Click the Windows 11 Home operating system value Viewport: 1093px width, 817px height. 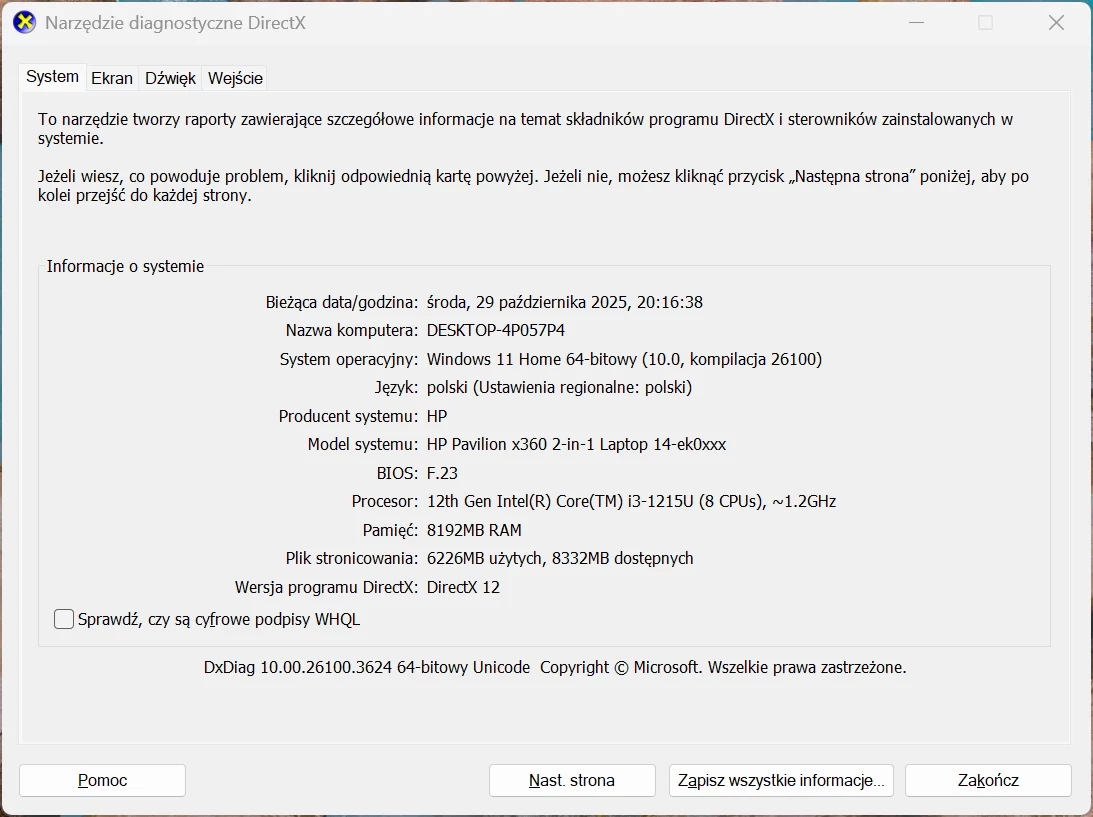coord(624,359)
